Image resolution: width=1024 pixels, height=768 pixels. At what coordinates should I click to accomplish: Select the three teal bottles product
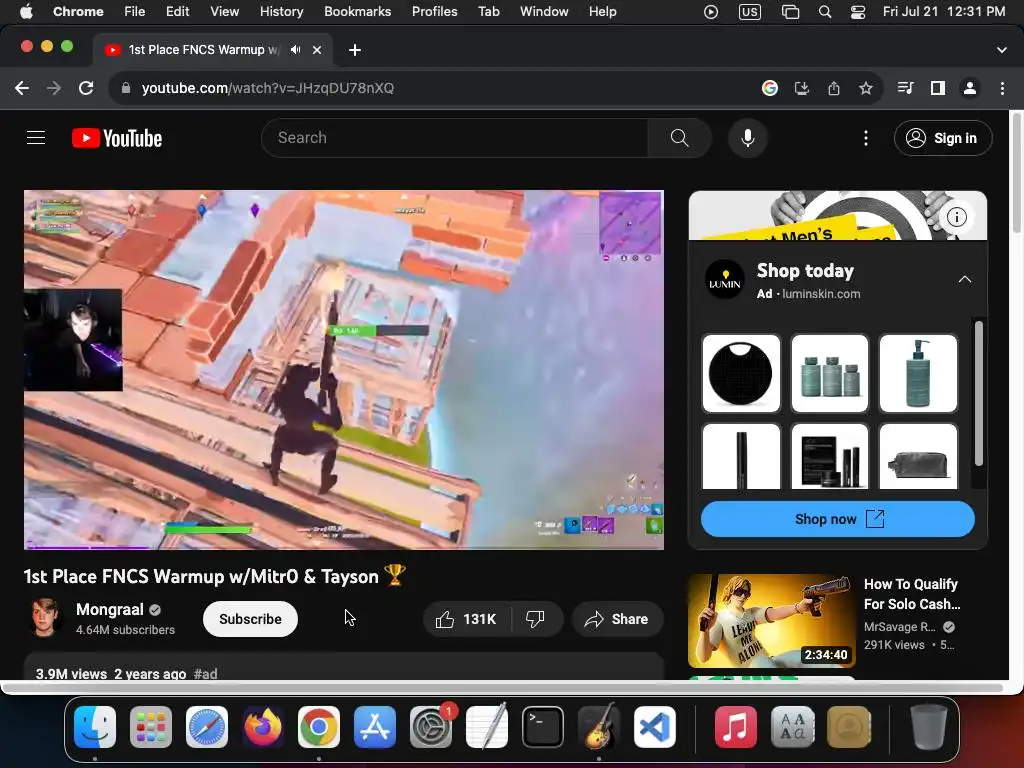pyautogui.click(x=829, y=374)
